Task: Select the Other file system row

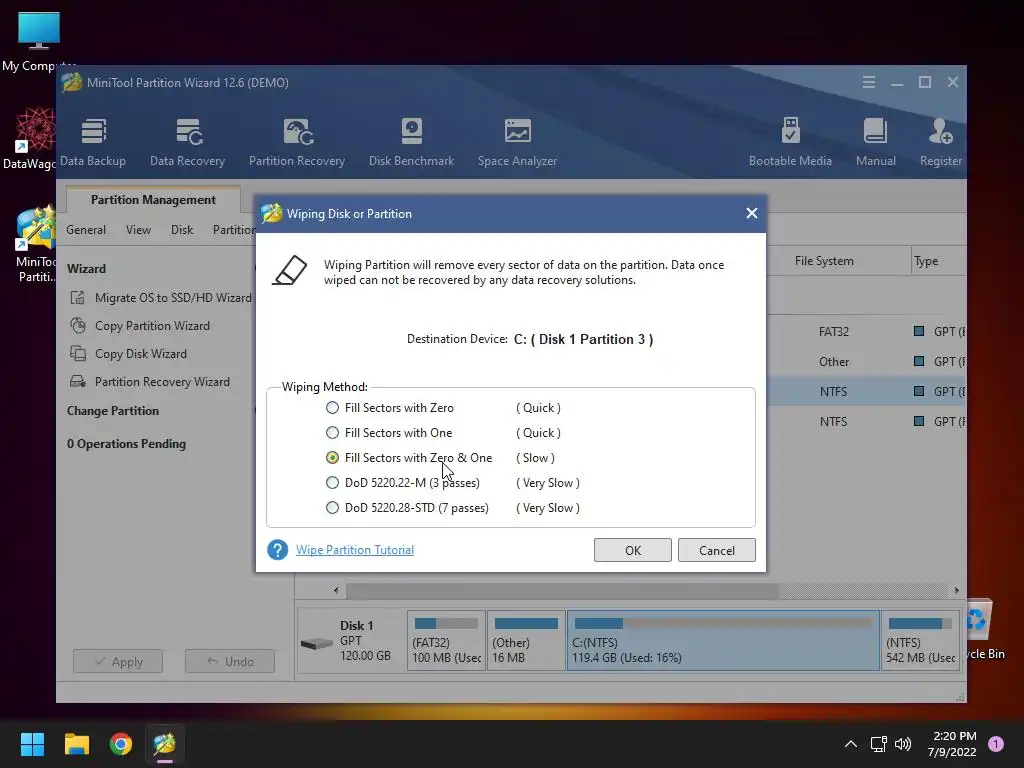Action: [x=867, y=362]
